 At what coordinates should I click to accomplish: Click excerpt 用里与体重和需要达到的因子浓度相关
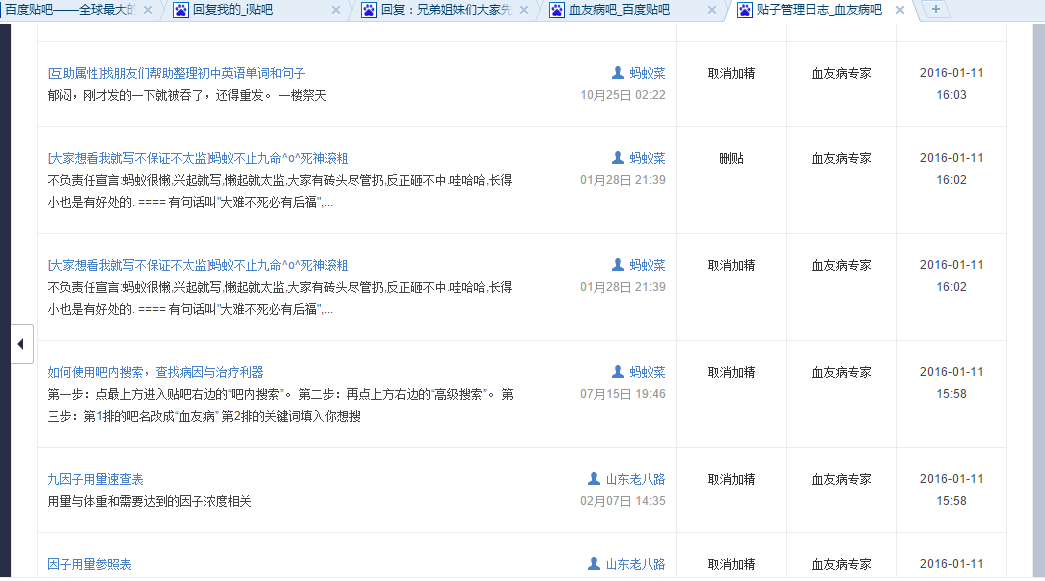[x=149, y=502]
